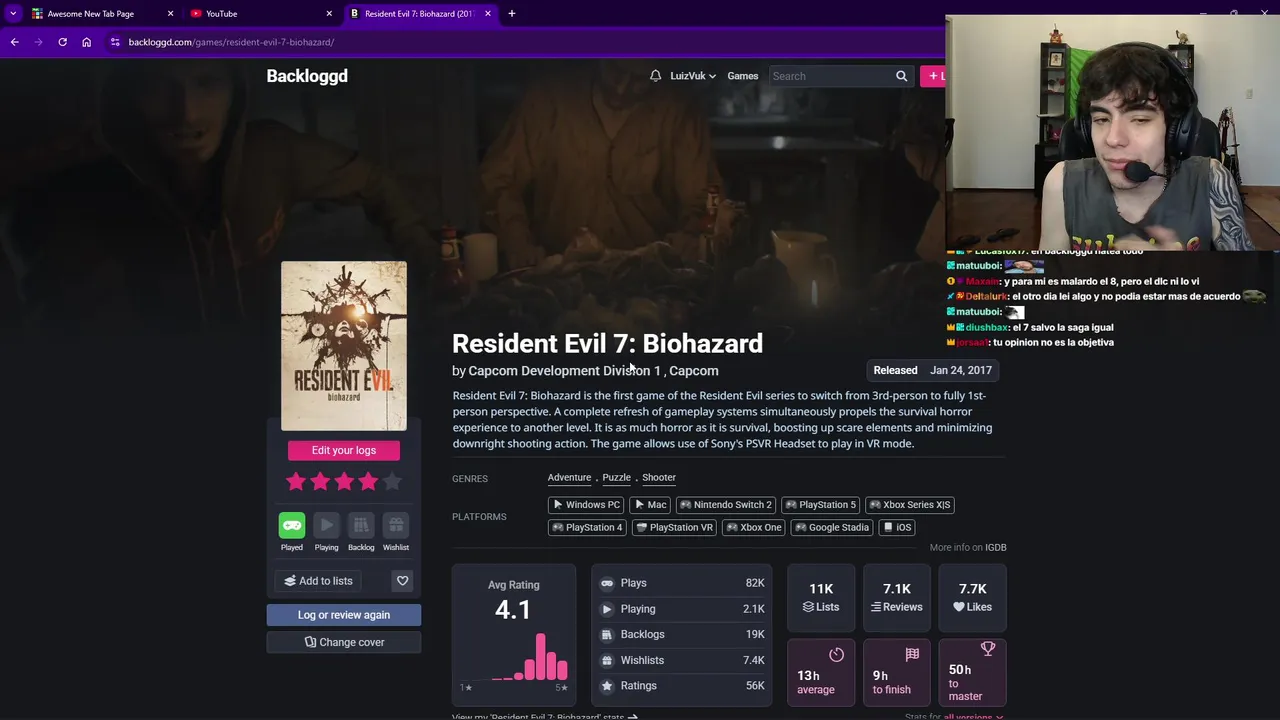Open the Playing stat row
Screen dimensions: 1280x720
click(x=682, y=609)
